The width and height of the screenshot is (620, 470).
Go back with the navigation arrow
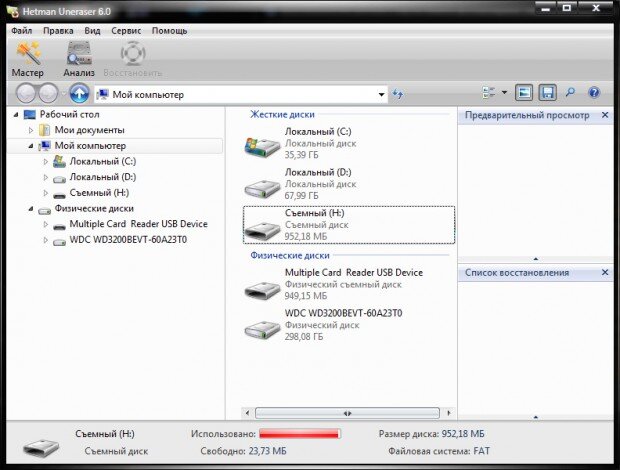coord(26,94)
